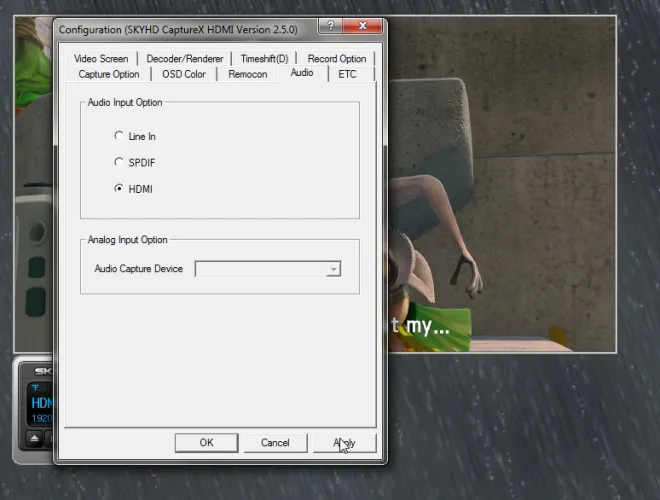Screen dimensions: 660x500
Task: Open the Decoder/Renderer tab
Action: click(x=183, y=59)
